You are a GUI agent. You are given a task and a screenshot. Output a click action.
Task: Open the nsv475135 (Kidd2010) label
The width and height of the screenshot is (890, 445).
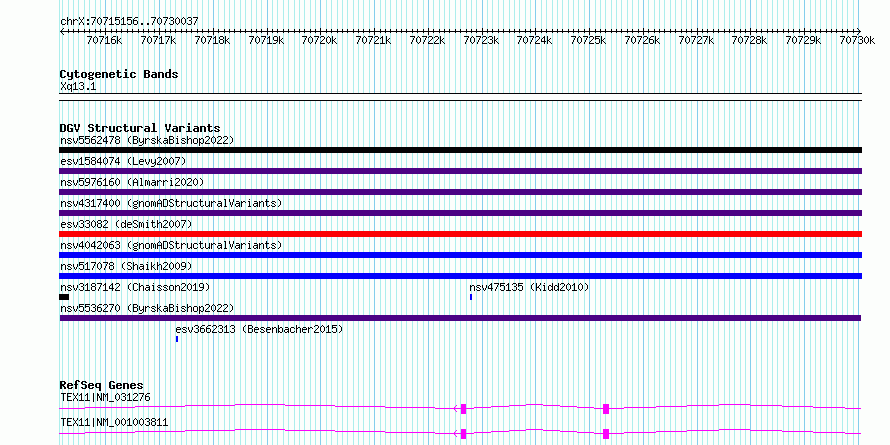529,287
